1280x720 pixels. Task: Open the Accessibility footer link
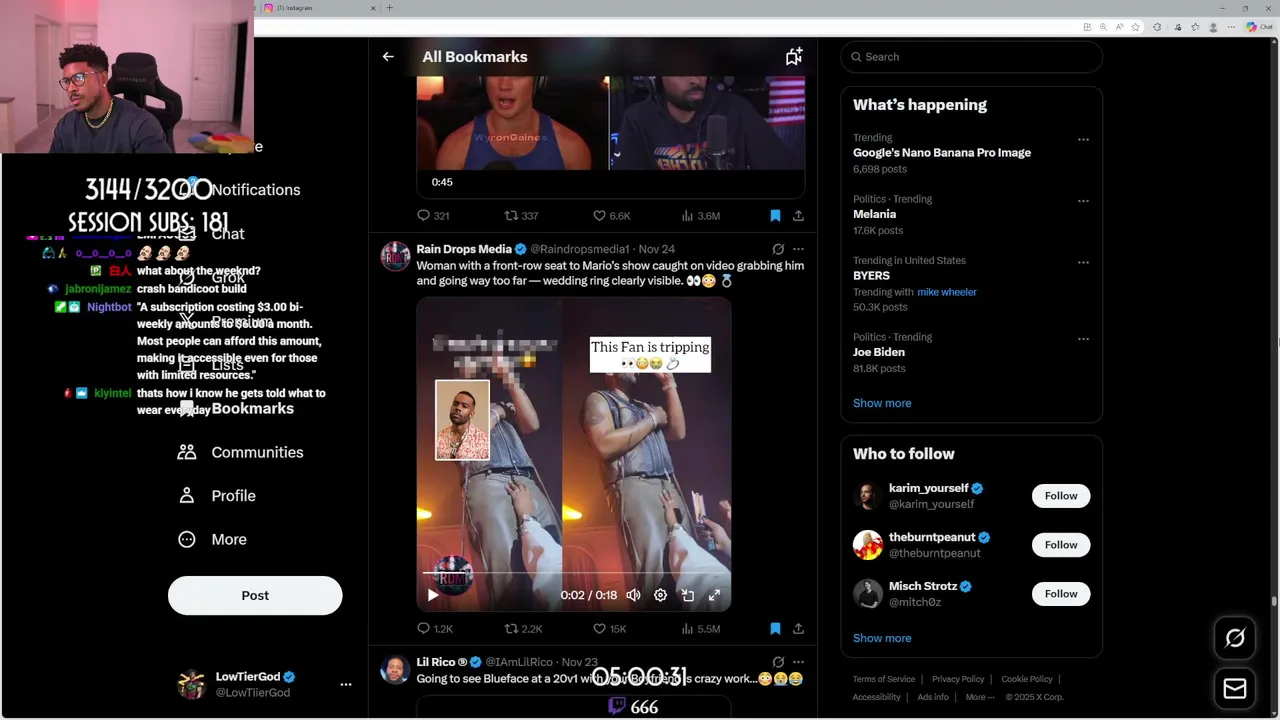pos(877,697)
